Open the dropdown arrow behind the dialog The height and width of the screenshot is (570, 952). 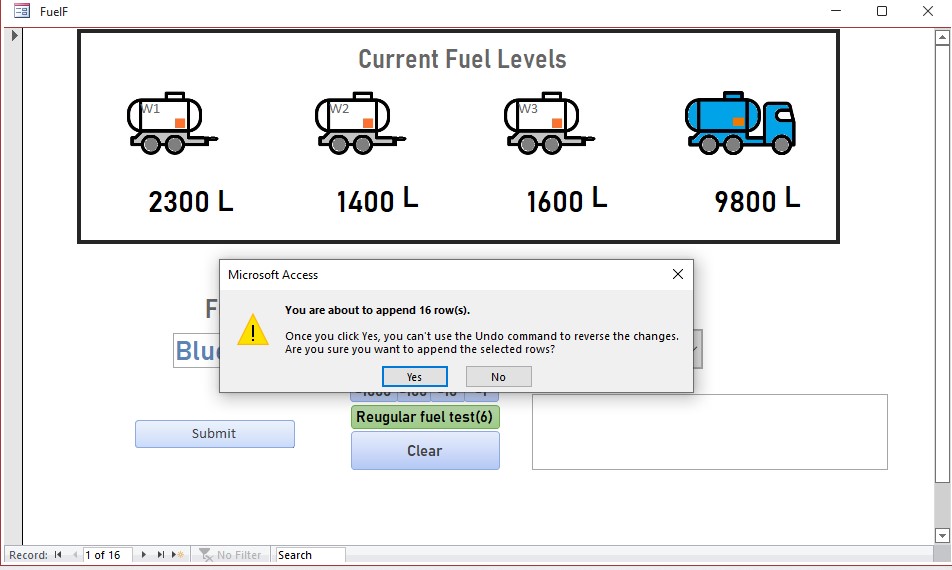[x=697, y=349]
